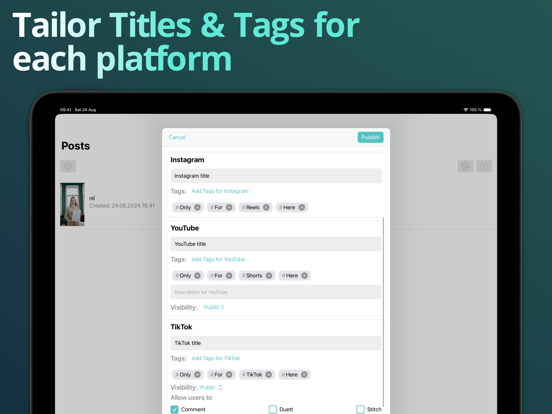Remove the TikTok #Only tag
This screenshot has height=414, width=552.
coord(197,375)
